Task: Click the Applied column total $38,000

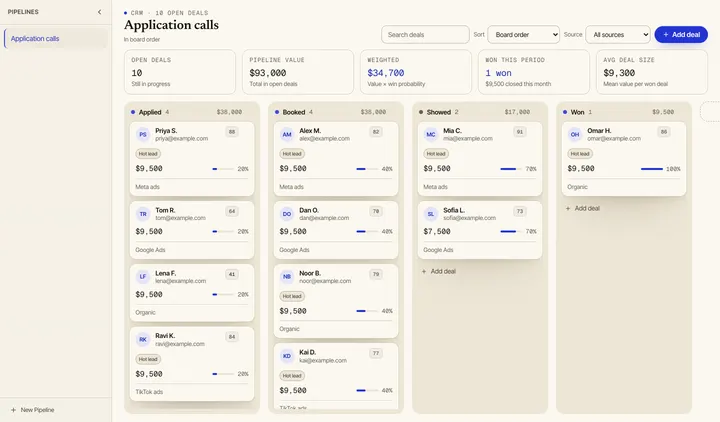Action: click(x=229, y=112)
